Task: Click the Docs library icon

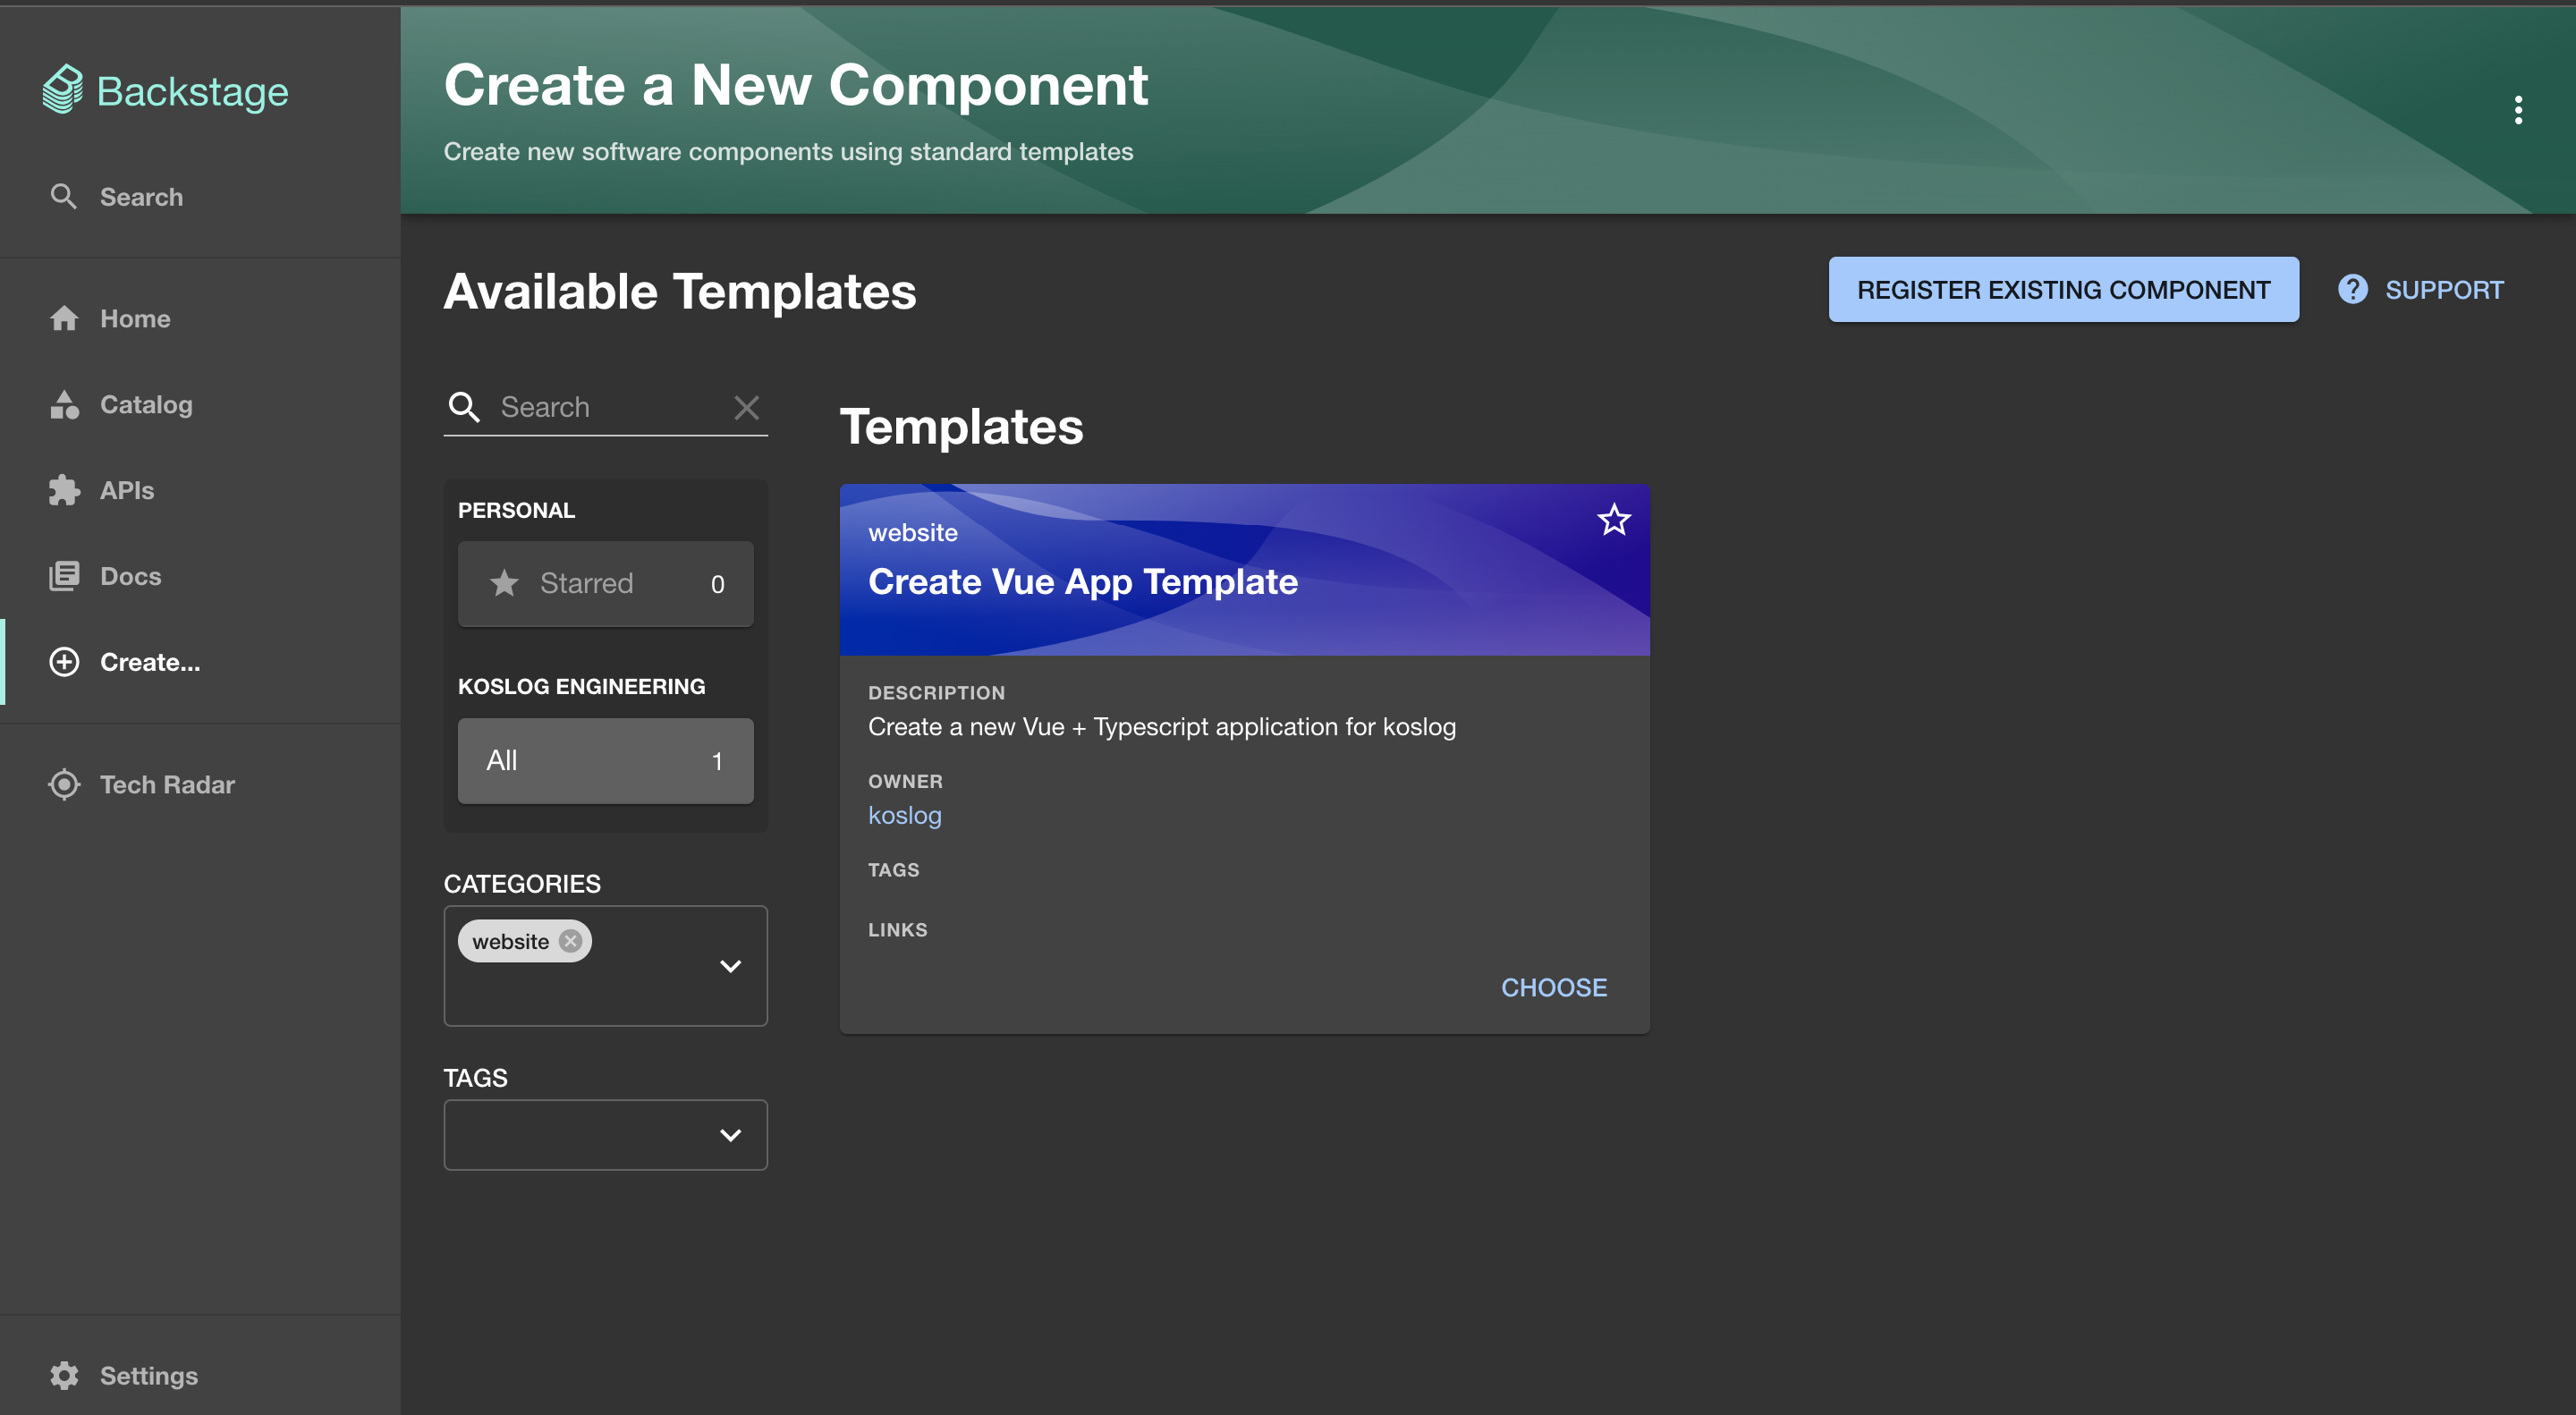Action: (64, 576)
